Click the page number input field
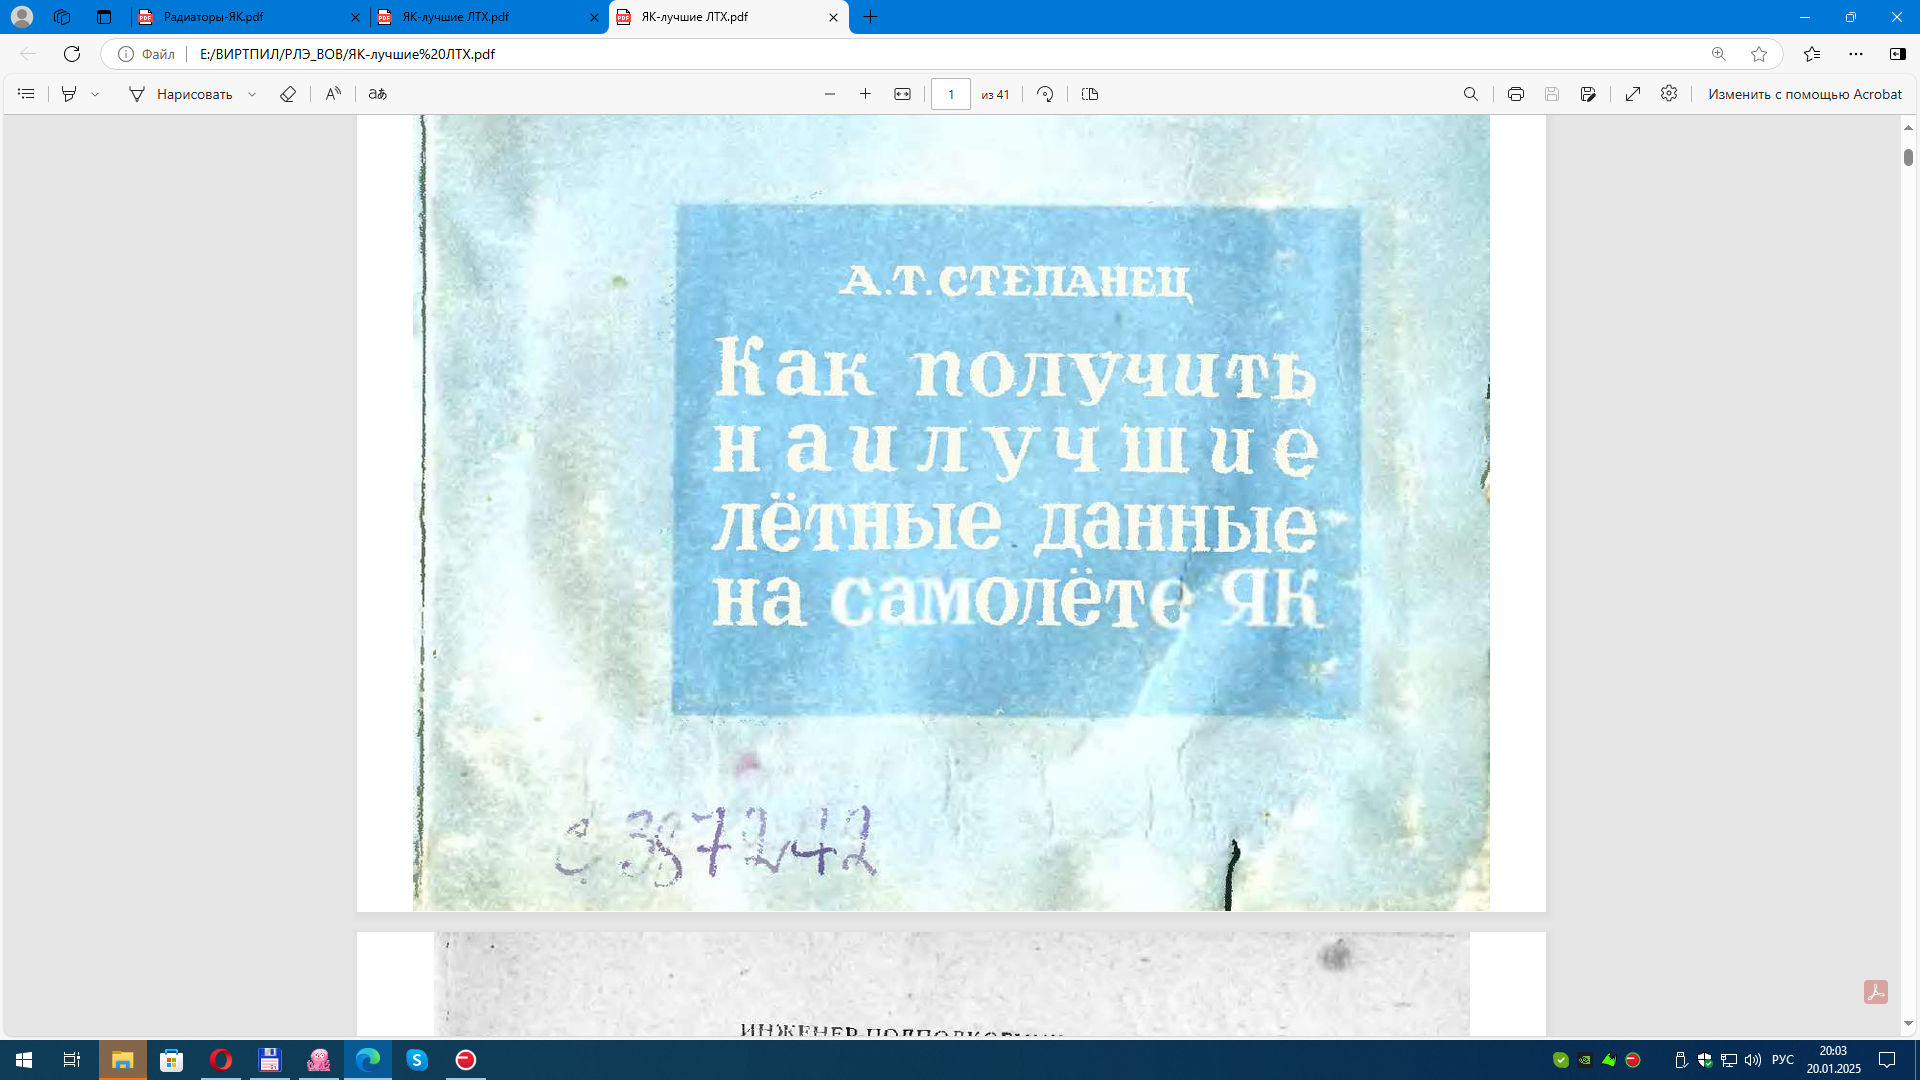 [951, 94]
